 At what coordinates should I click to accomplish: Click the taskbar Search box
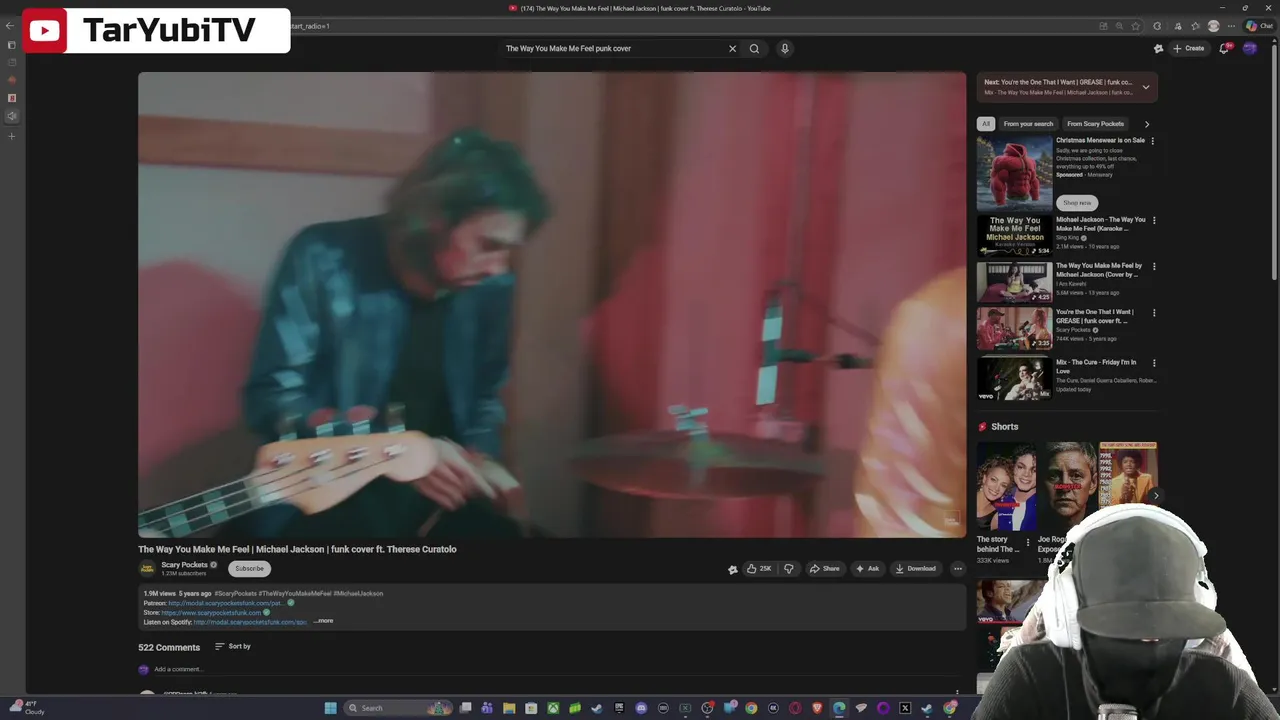pyautogui.click(x=398, y=708)
